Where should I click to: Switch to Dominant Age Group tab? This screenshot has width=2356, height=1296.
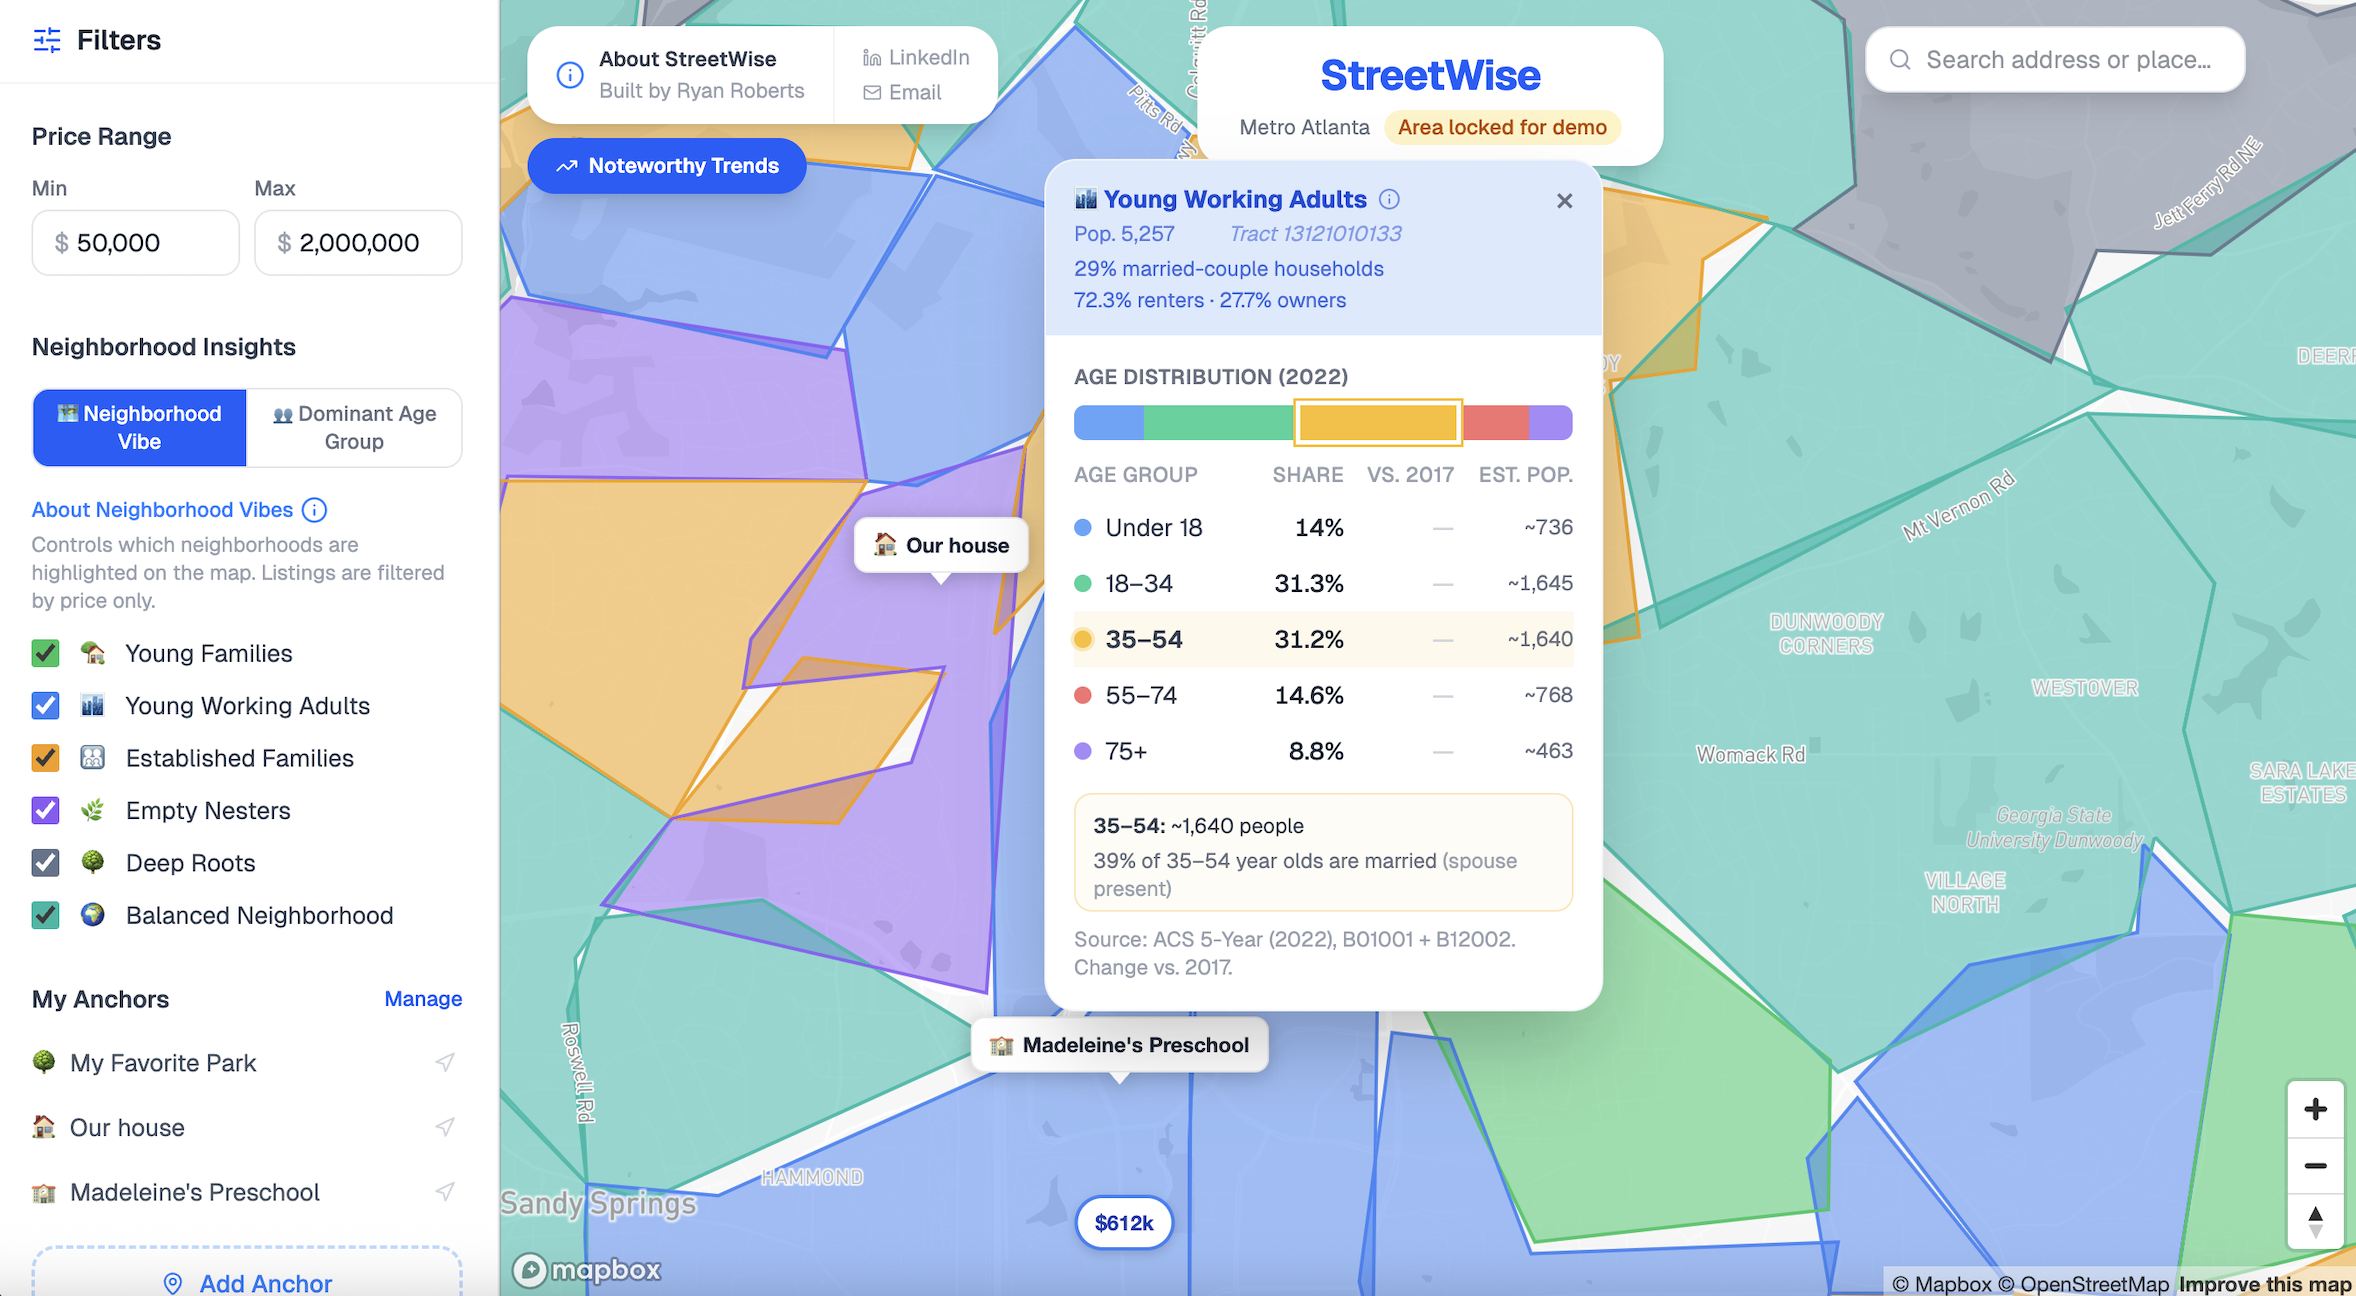354,427
